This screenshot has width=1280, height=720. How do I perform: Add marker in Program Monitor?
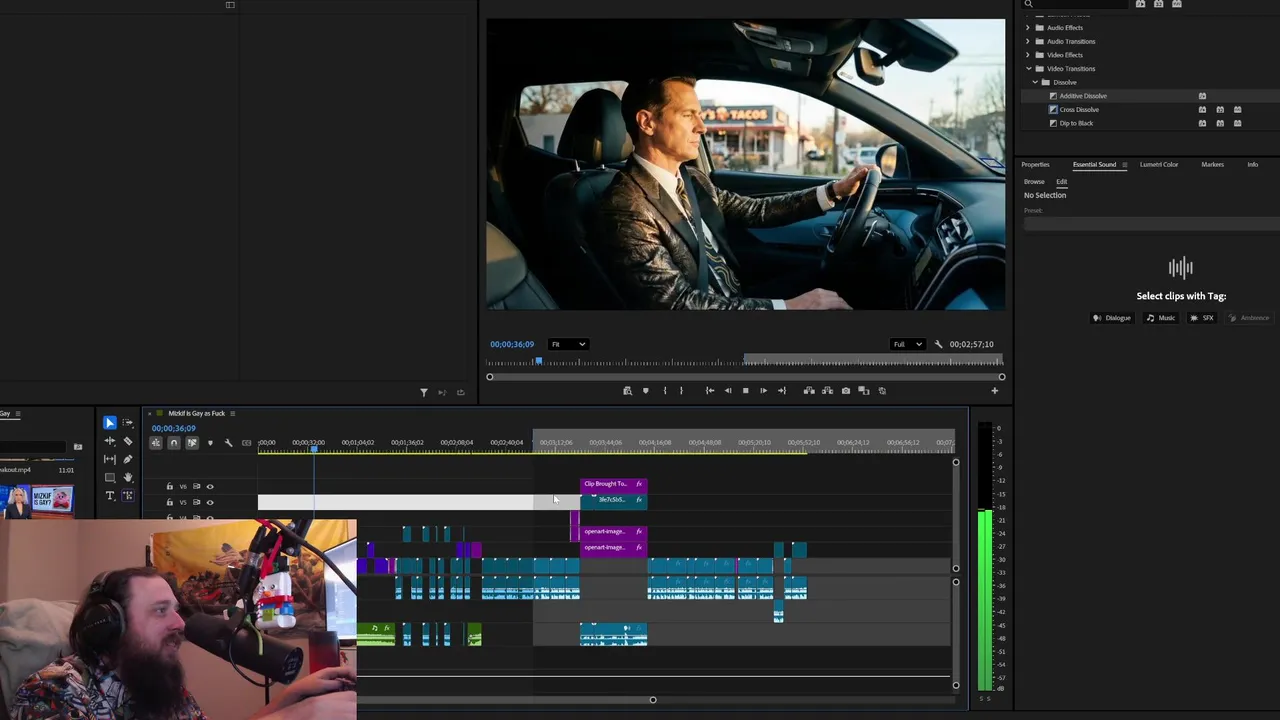tap(646, 390)
